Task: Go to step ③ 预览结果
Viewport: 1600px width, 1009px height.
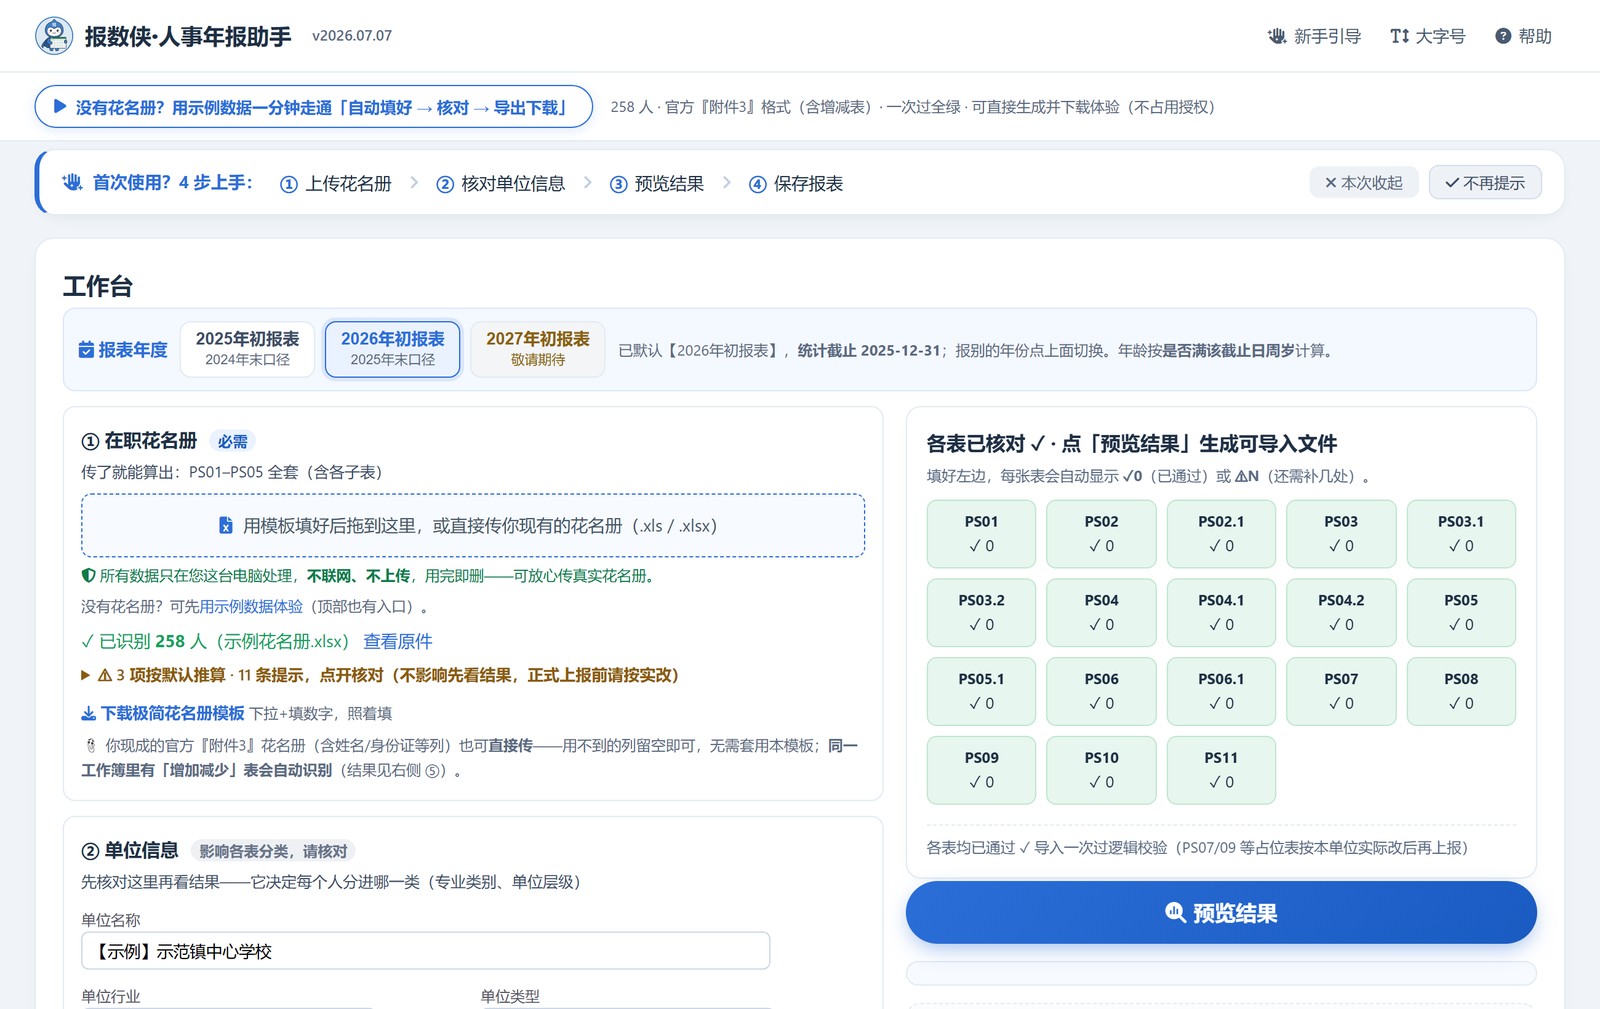Action: click(656, 184)
